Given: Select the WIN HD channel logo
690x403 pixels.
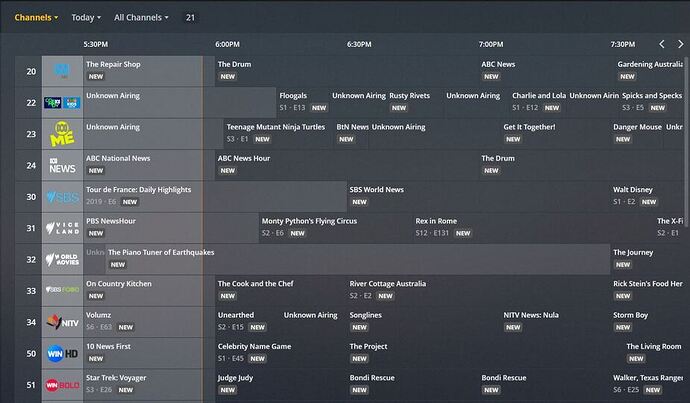Looking at the screenshot, I should tap(62, 353).
